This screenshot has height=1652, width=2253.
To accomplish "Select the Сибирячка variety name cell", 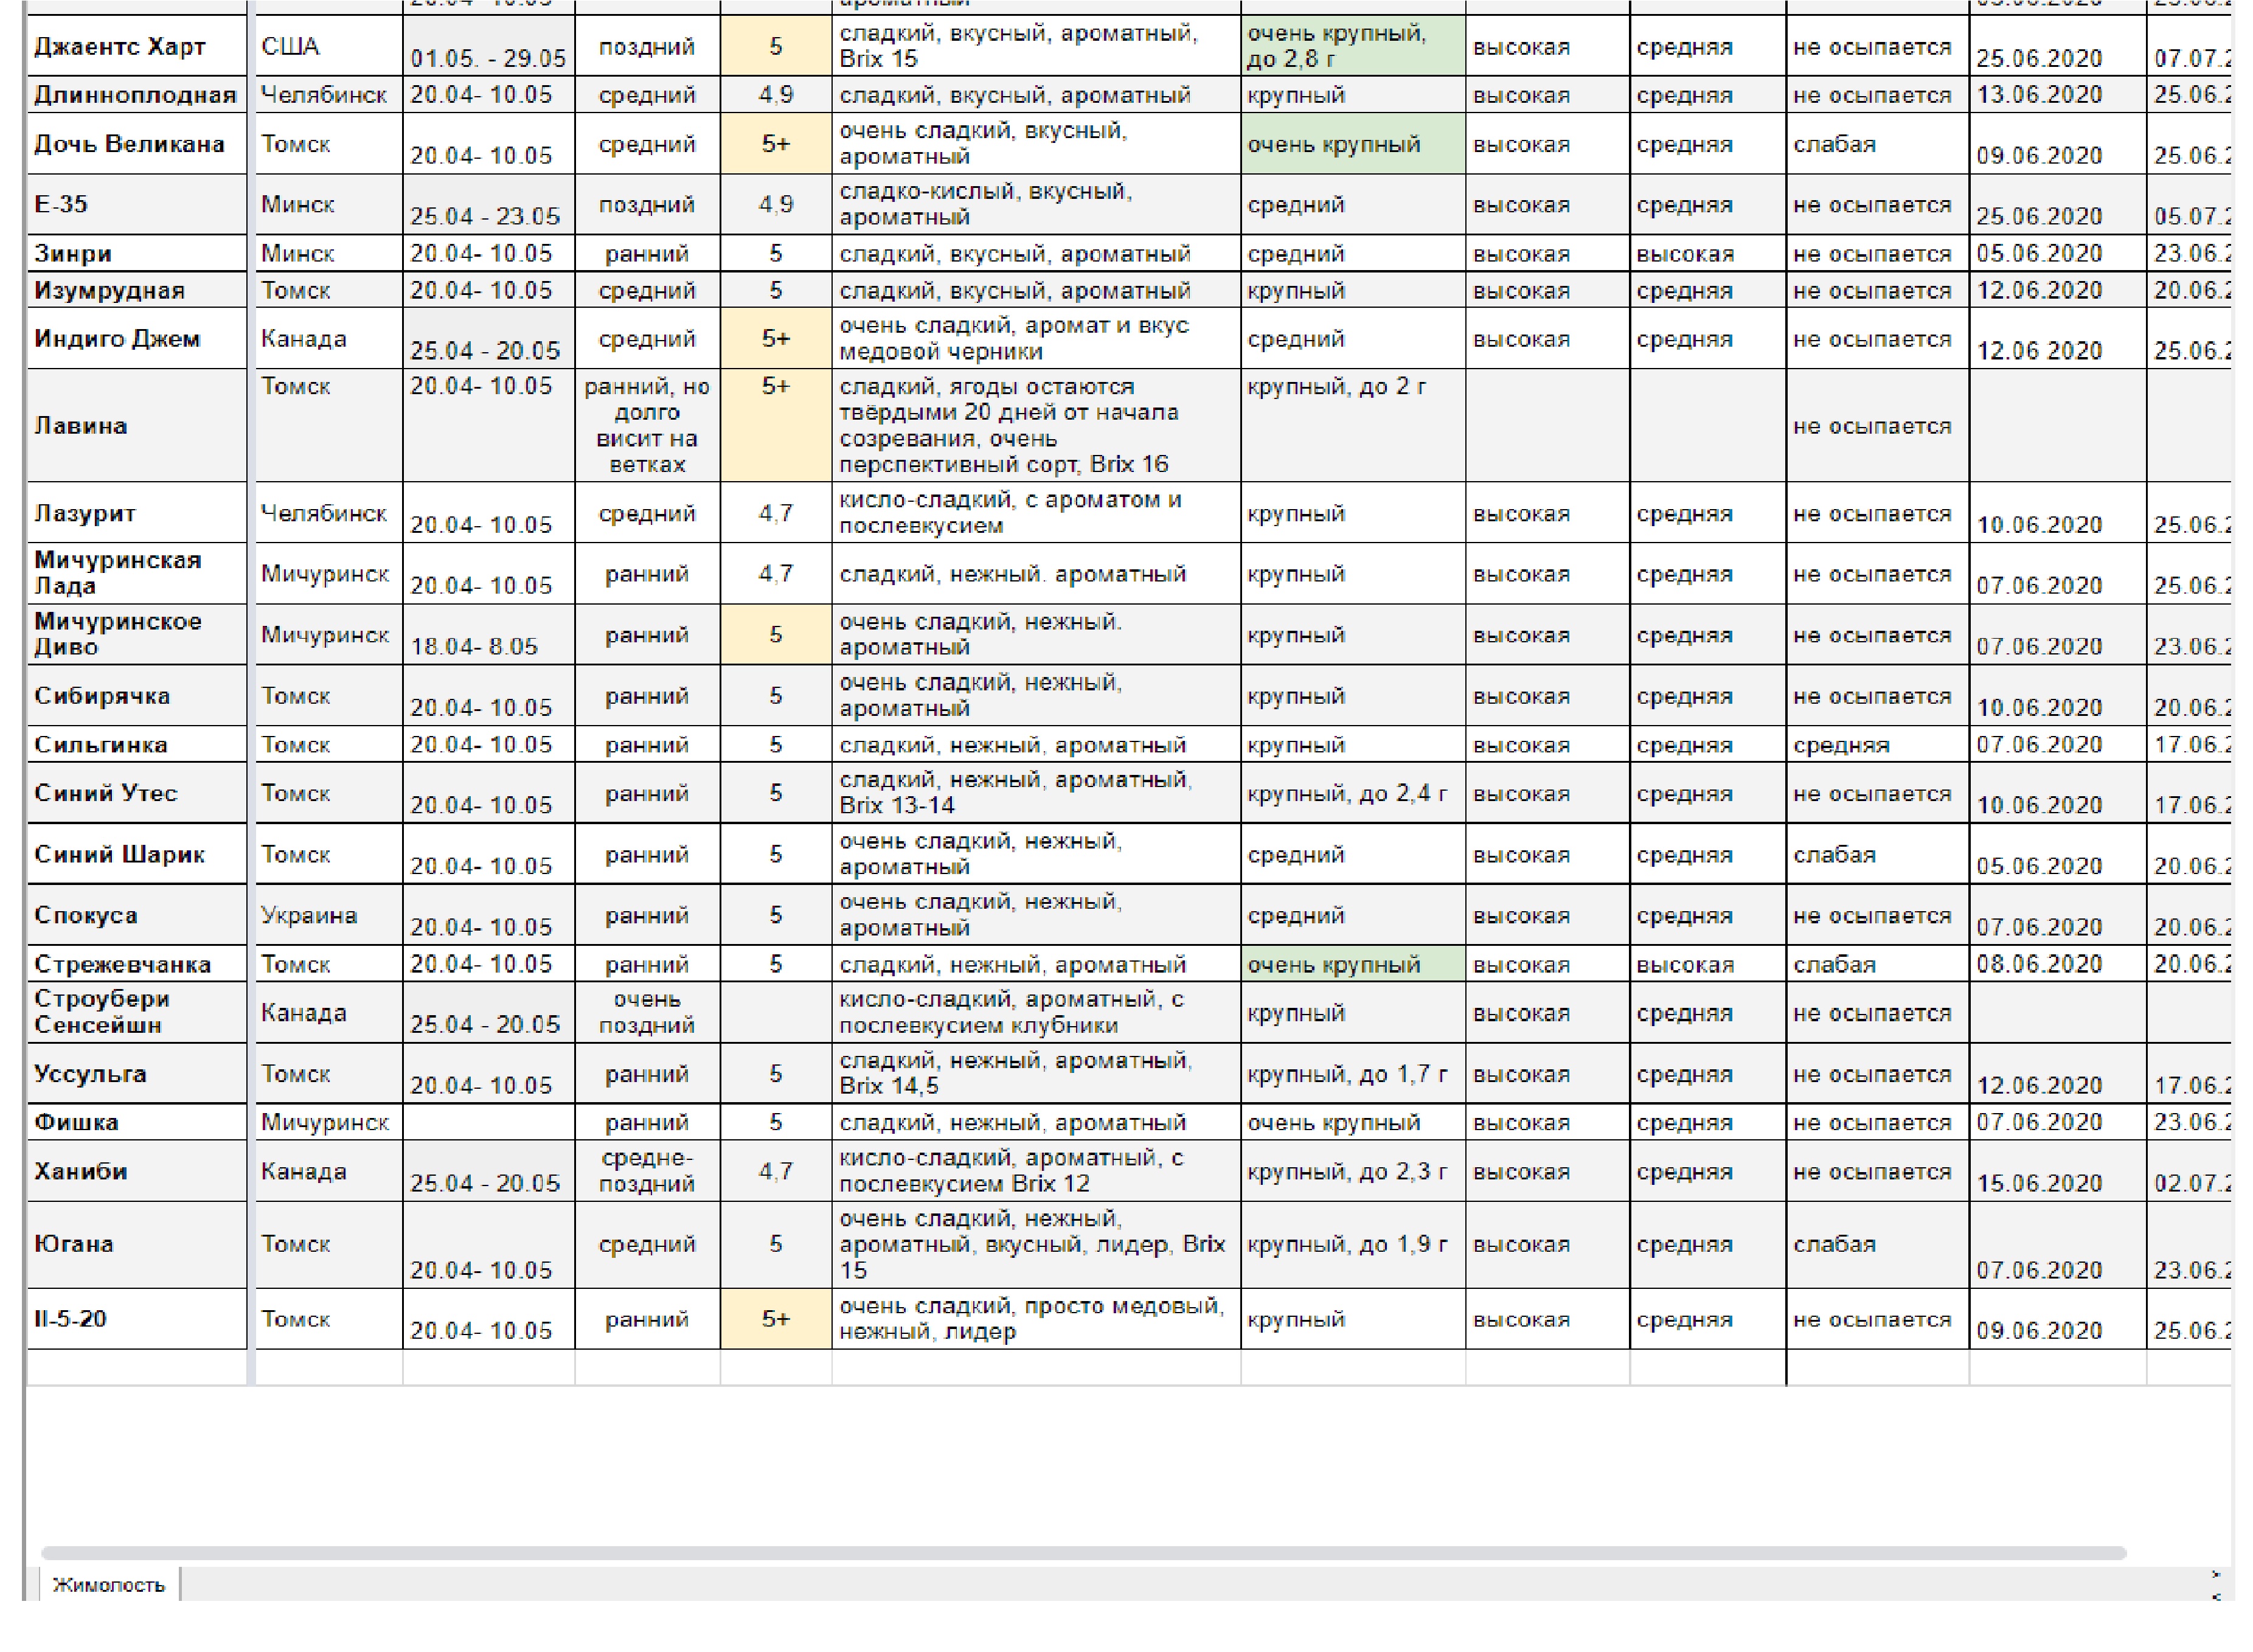I will [x=137, y=695].
